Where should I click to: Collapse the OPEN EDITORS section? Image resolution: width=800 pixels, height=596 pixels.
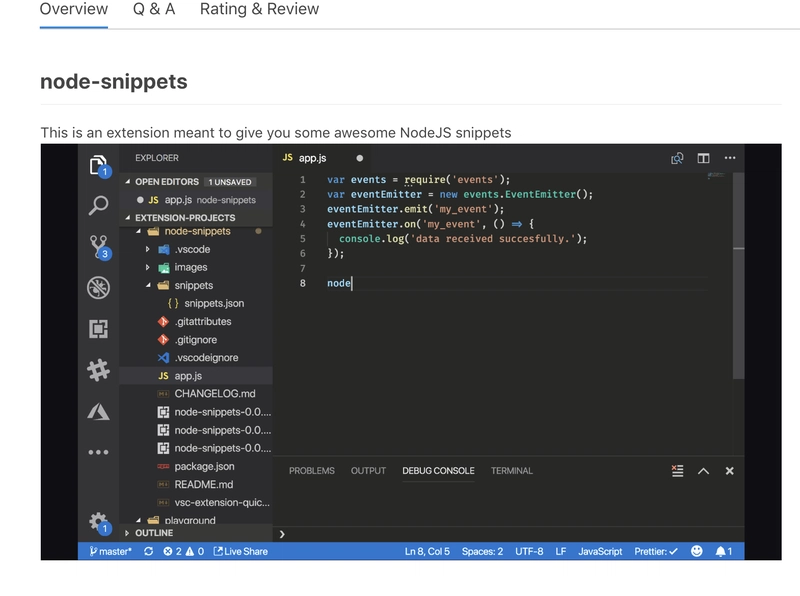128,182
